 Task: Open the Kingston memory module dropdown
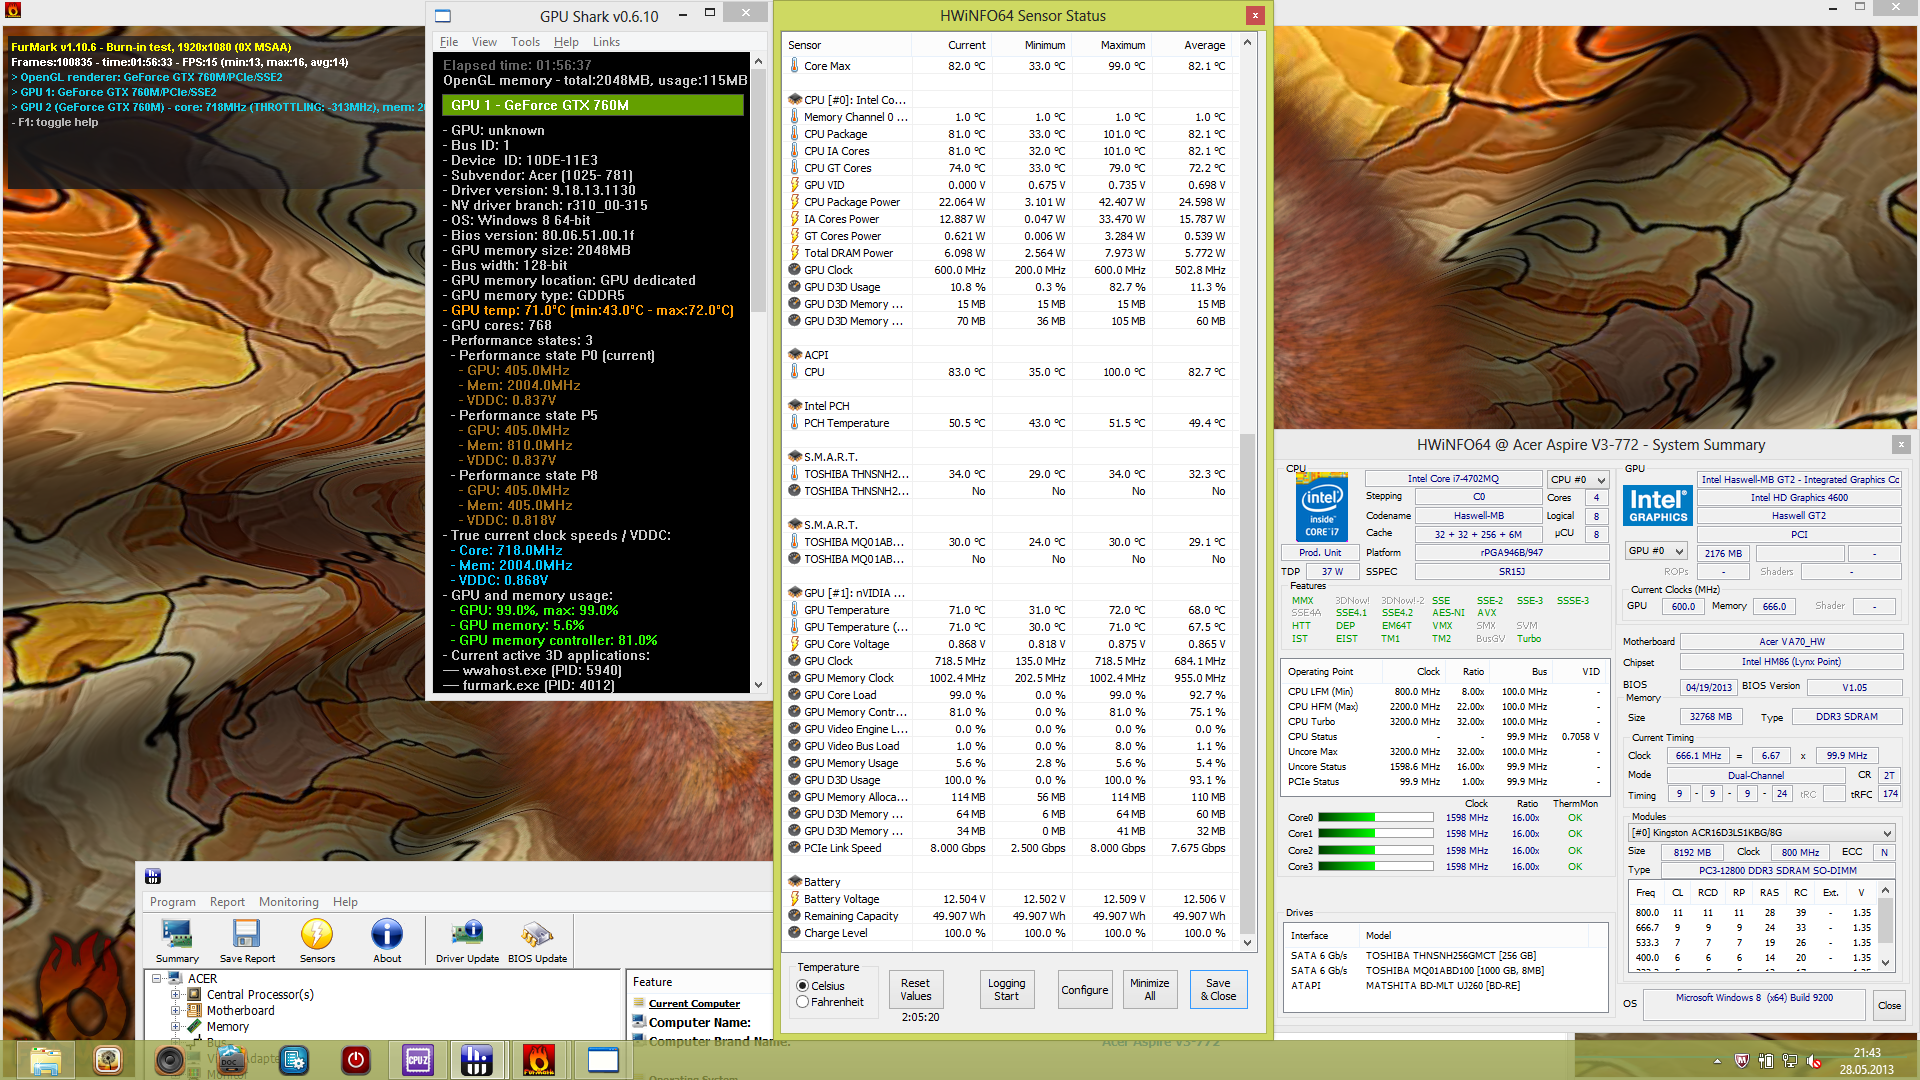point(1762,833)
